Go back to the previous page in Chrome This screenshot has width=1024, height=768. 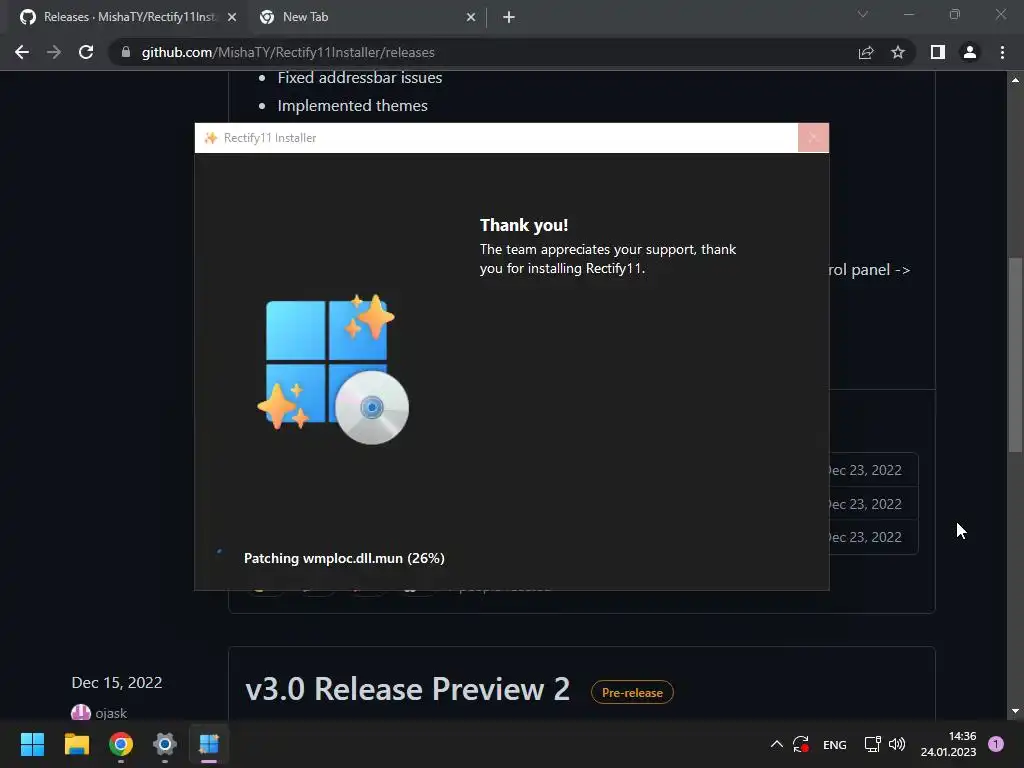(x=22, y=52)
